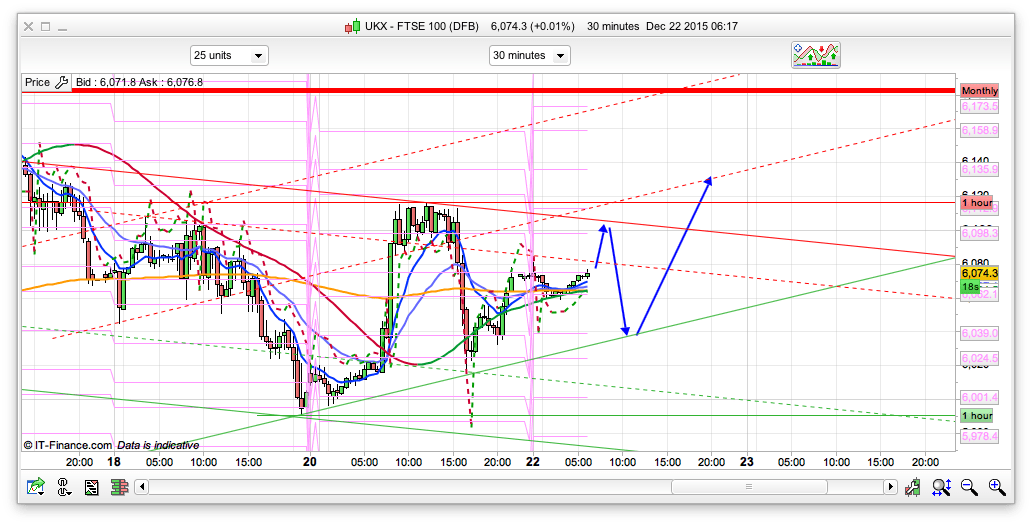Viewport: 1032px width, 525px height.
Task: Click the red-green order book bars icon
Action: tap(119, 487)
